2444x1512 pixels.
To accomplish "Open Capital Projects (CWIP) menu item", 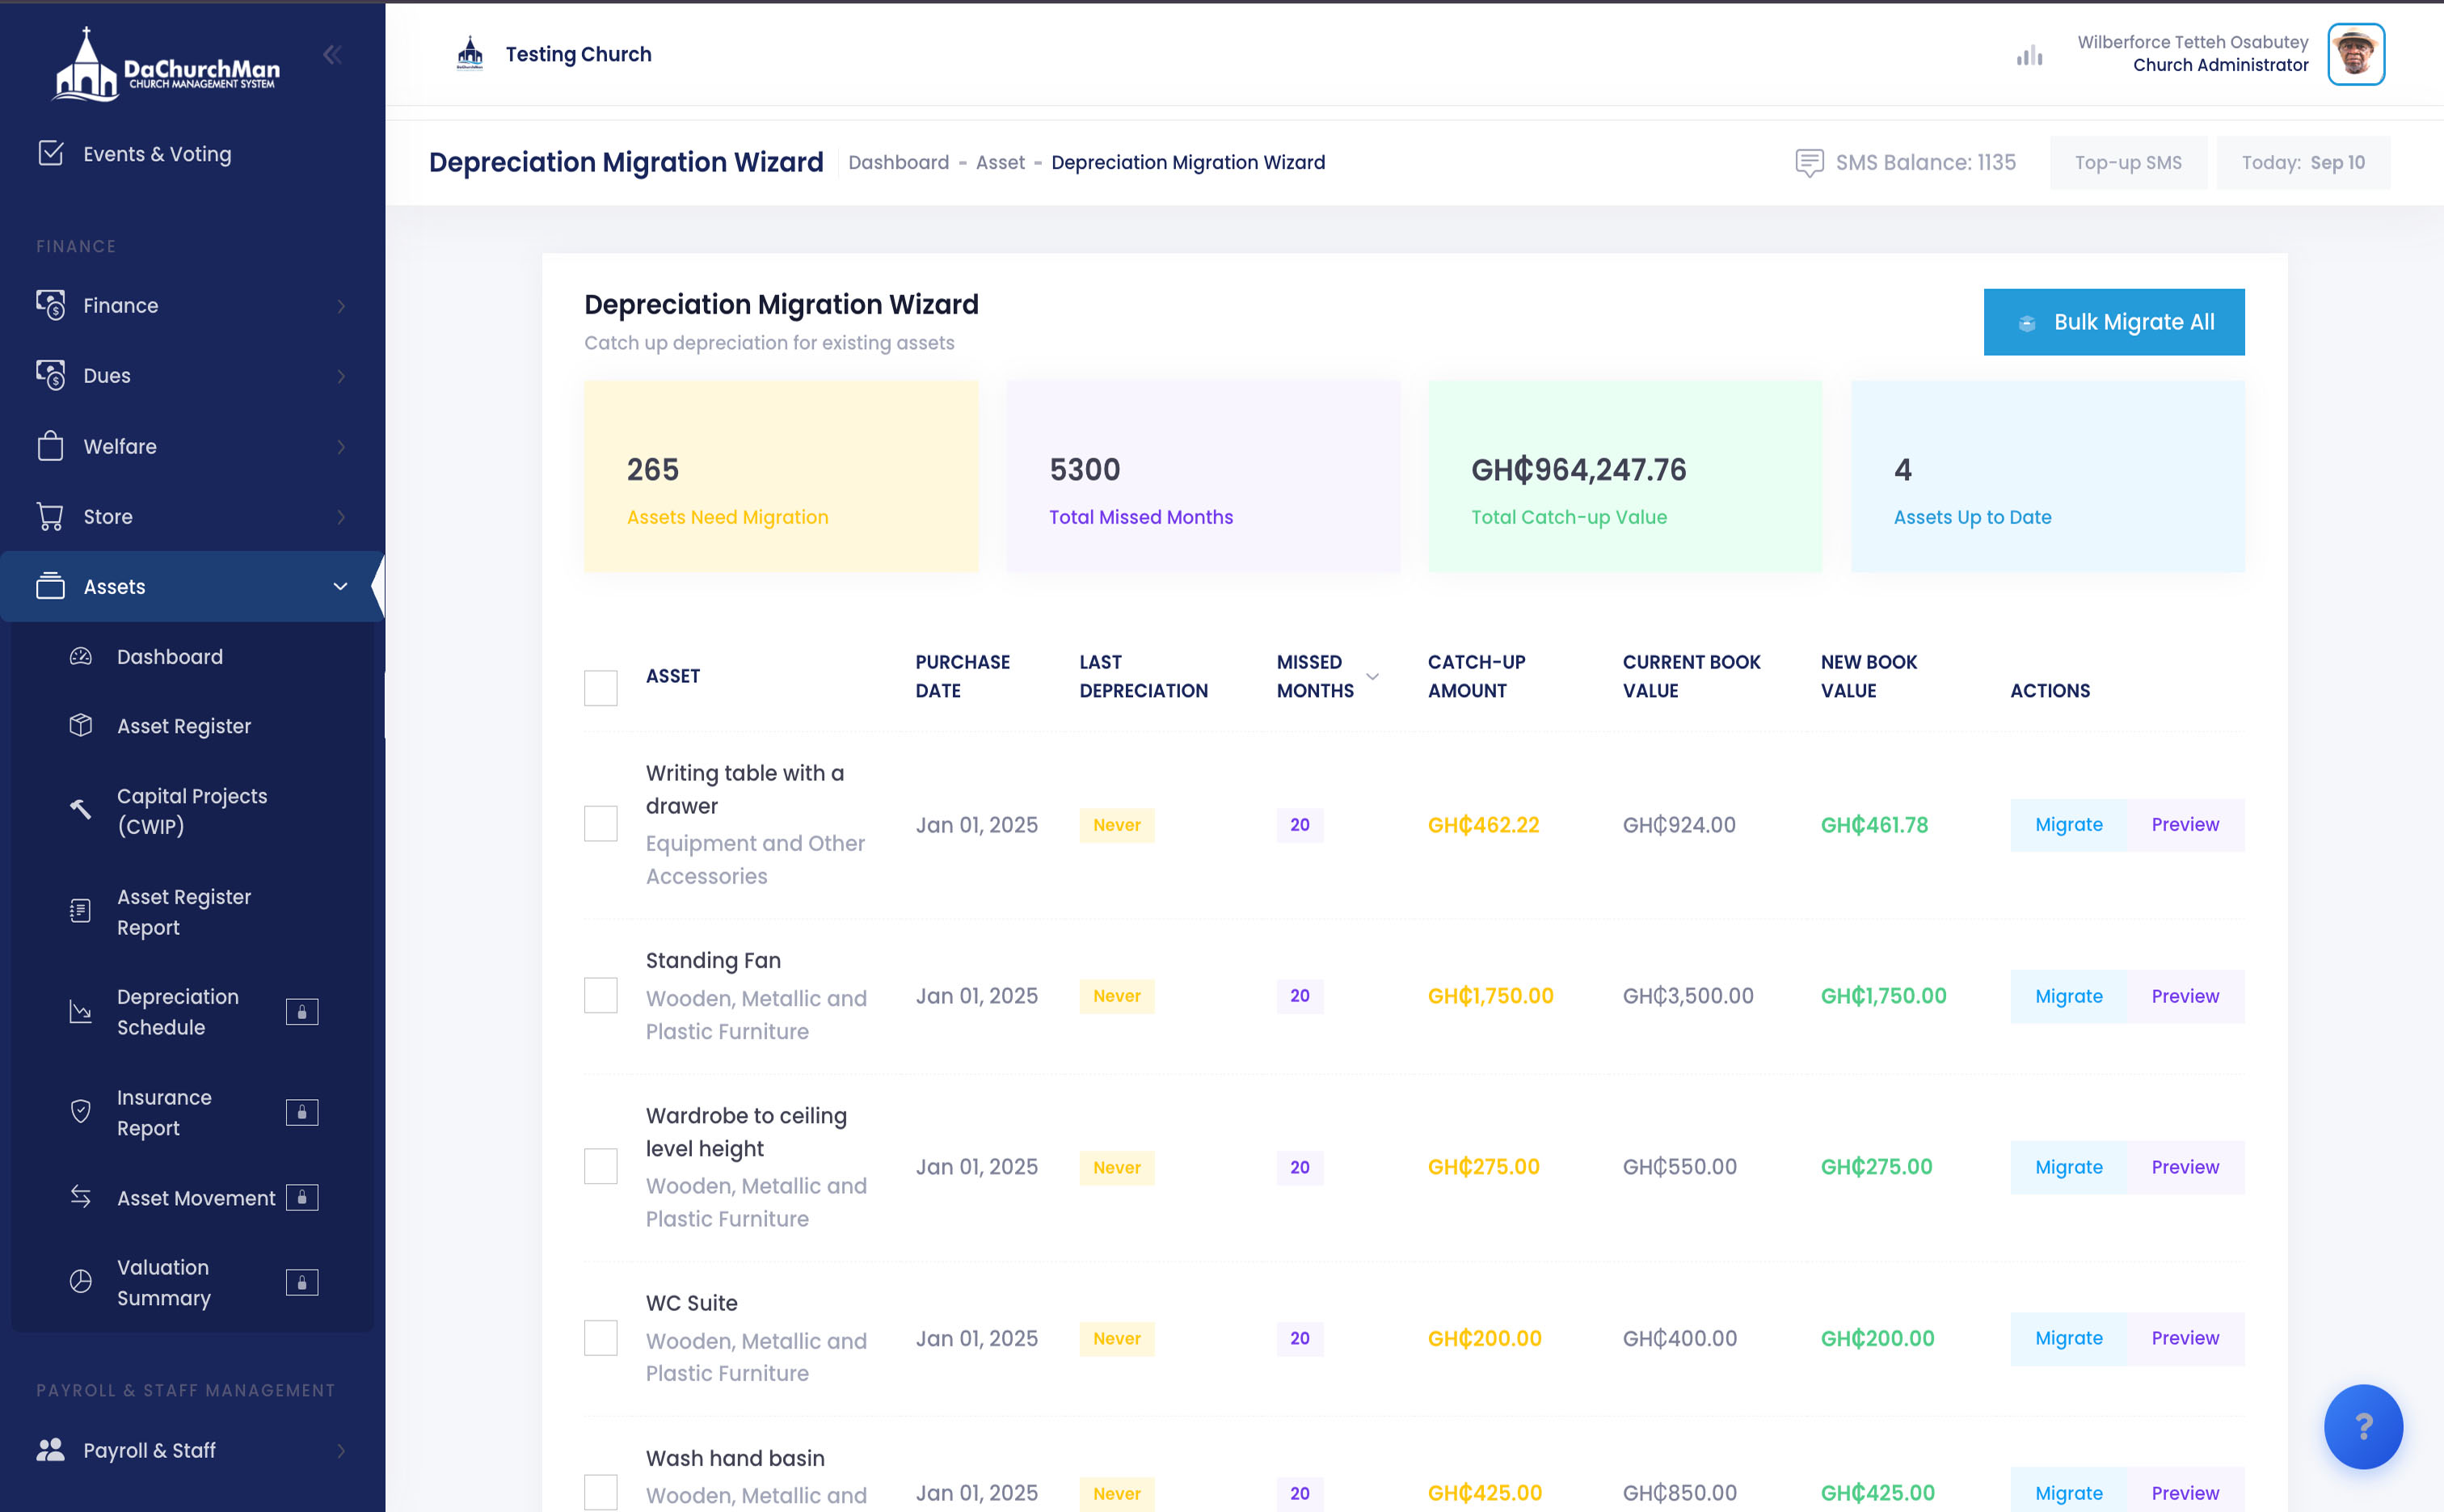I will (x=192, y=811).
